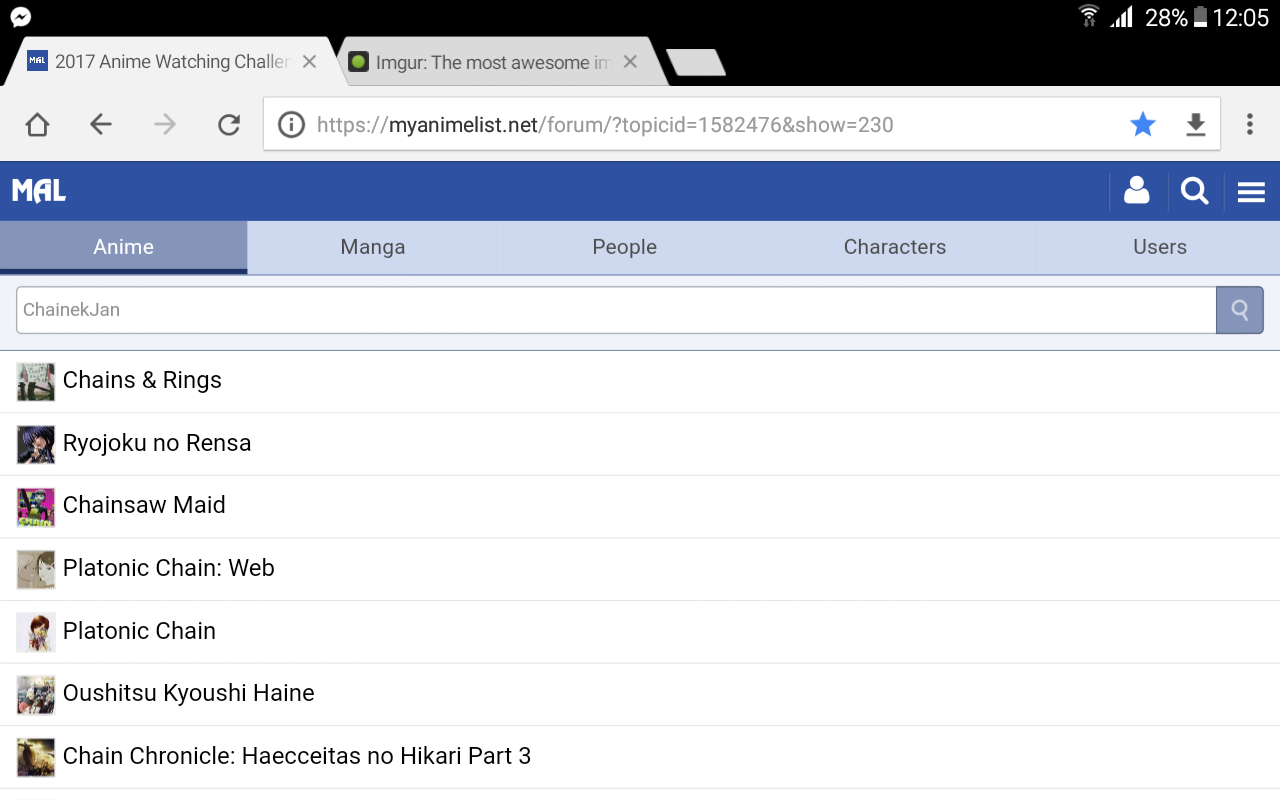
Task: Click the Platonic Chain: Web thumbnail
Action: pos(36,569)
